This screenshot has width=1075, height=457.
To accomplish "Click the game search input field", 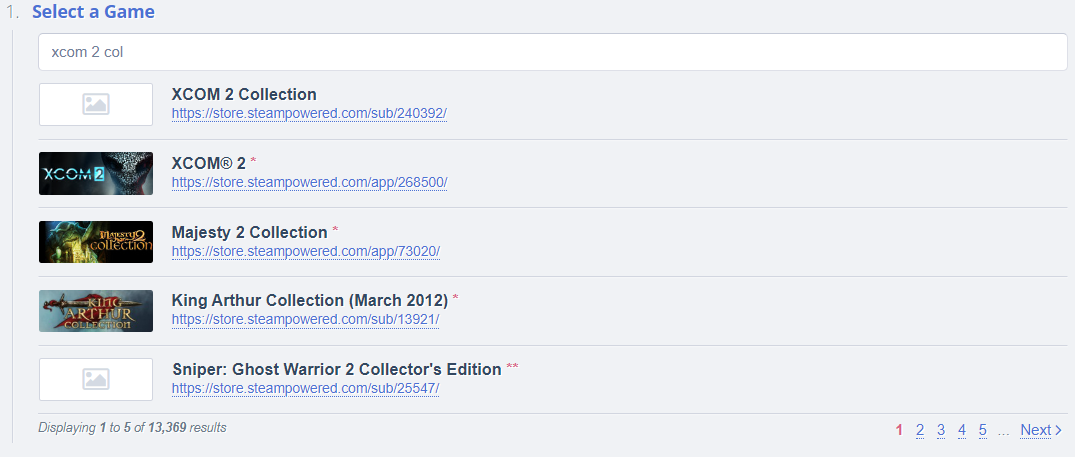I will point(553,52).
